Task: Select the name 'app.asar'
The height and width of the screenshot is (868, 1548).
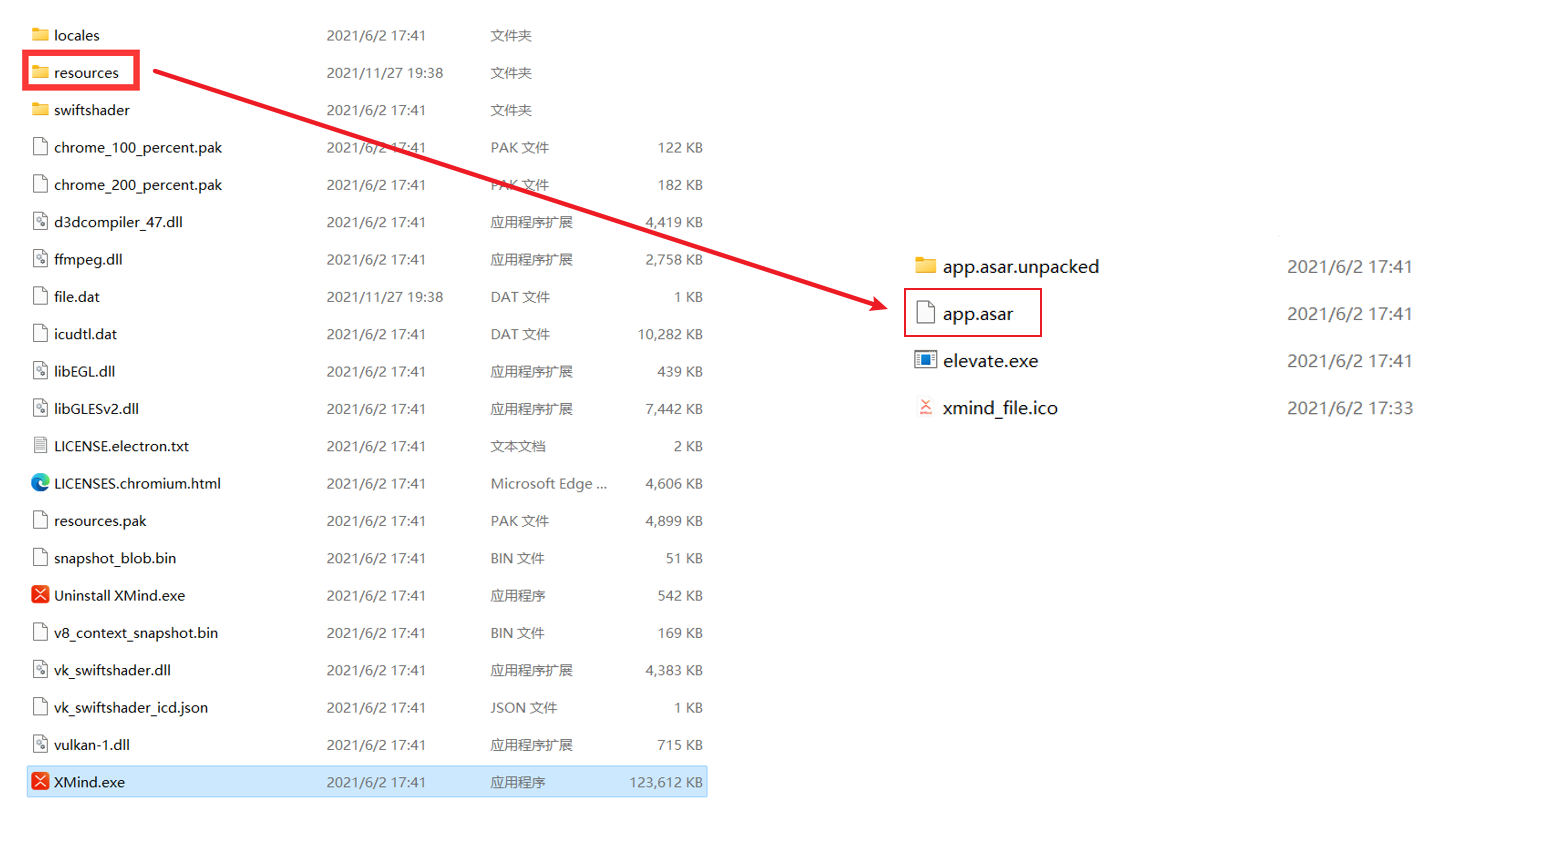Action: pyautogui.click(x=978, y=314)
